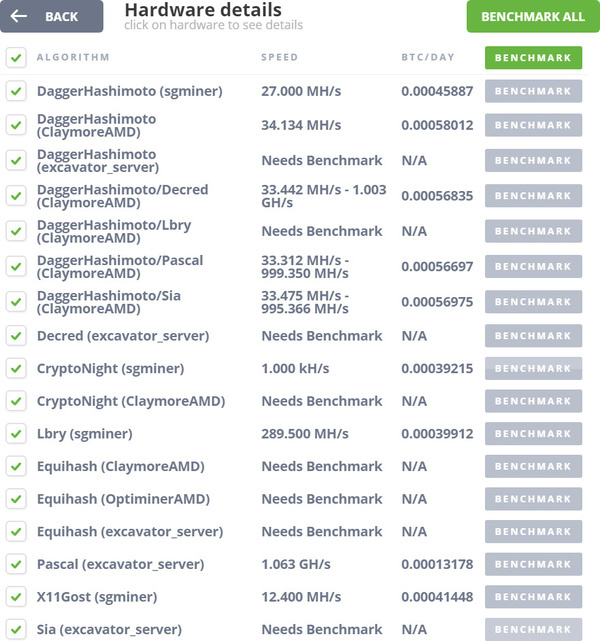Image resolution: width=600 pixels, height=641 pixels.
Task: Uncheck Pascal (excavator_server) checkbox
Action: pyautogui.click(x=15, y=564)
